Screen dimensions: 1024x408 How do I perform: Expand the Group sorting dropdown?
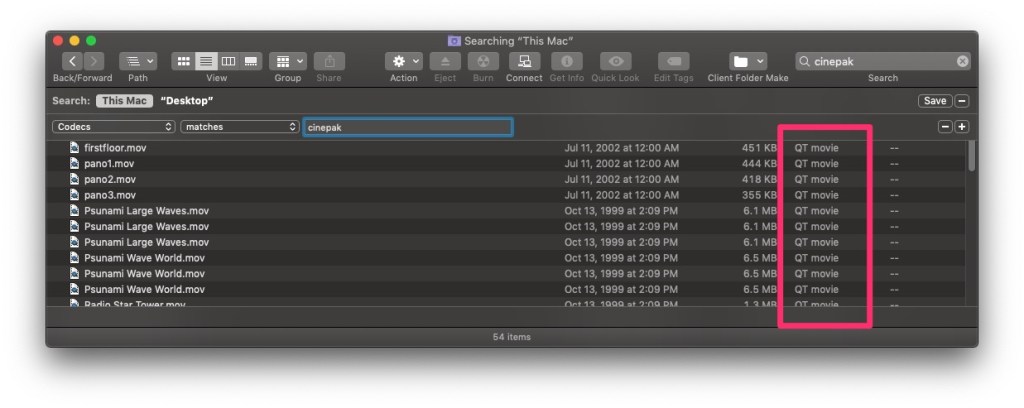coord(288,61)
